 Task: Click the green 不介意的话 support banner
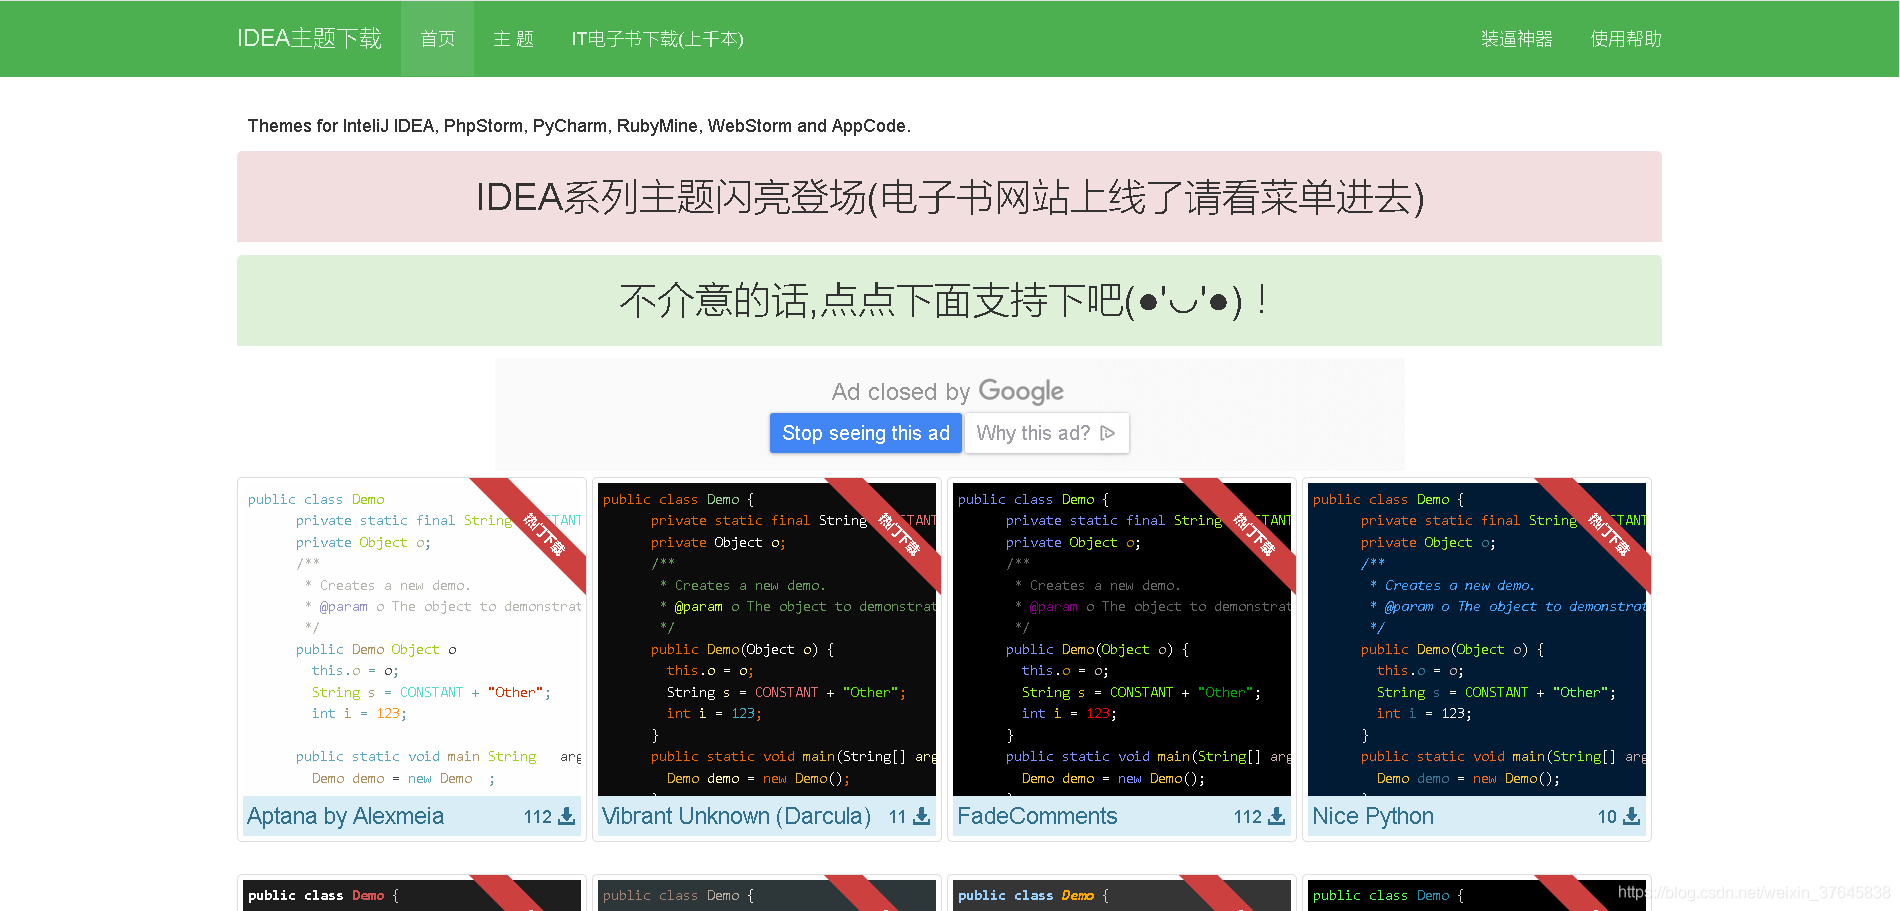click(949, 301)
